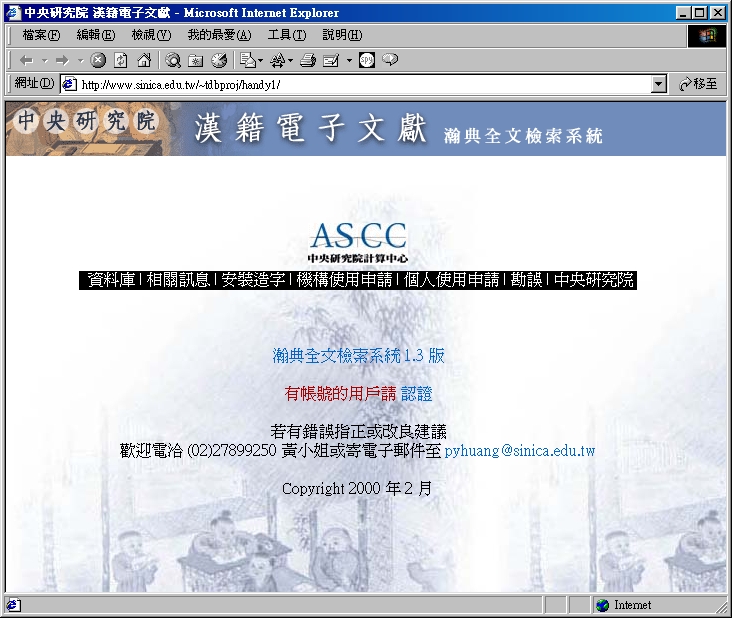Click the 中央研究院 banner logo
This screenshot has height=618, width=732.
[86, 122]
